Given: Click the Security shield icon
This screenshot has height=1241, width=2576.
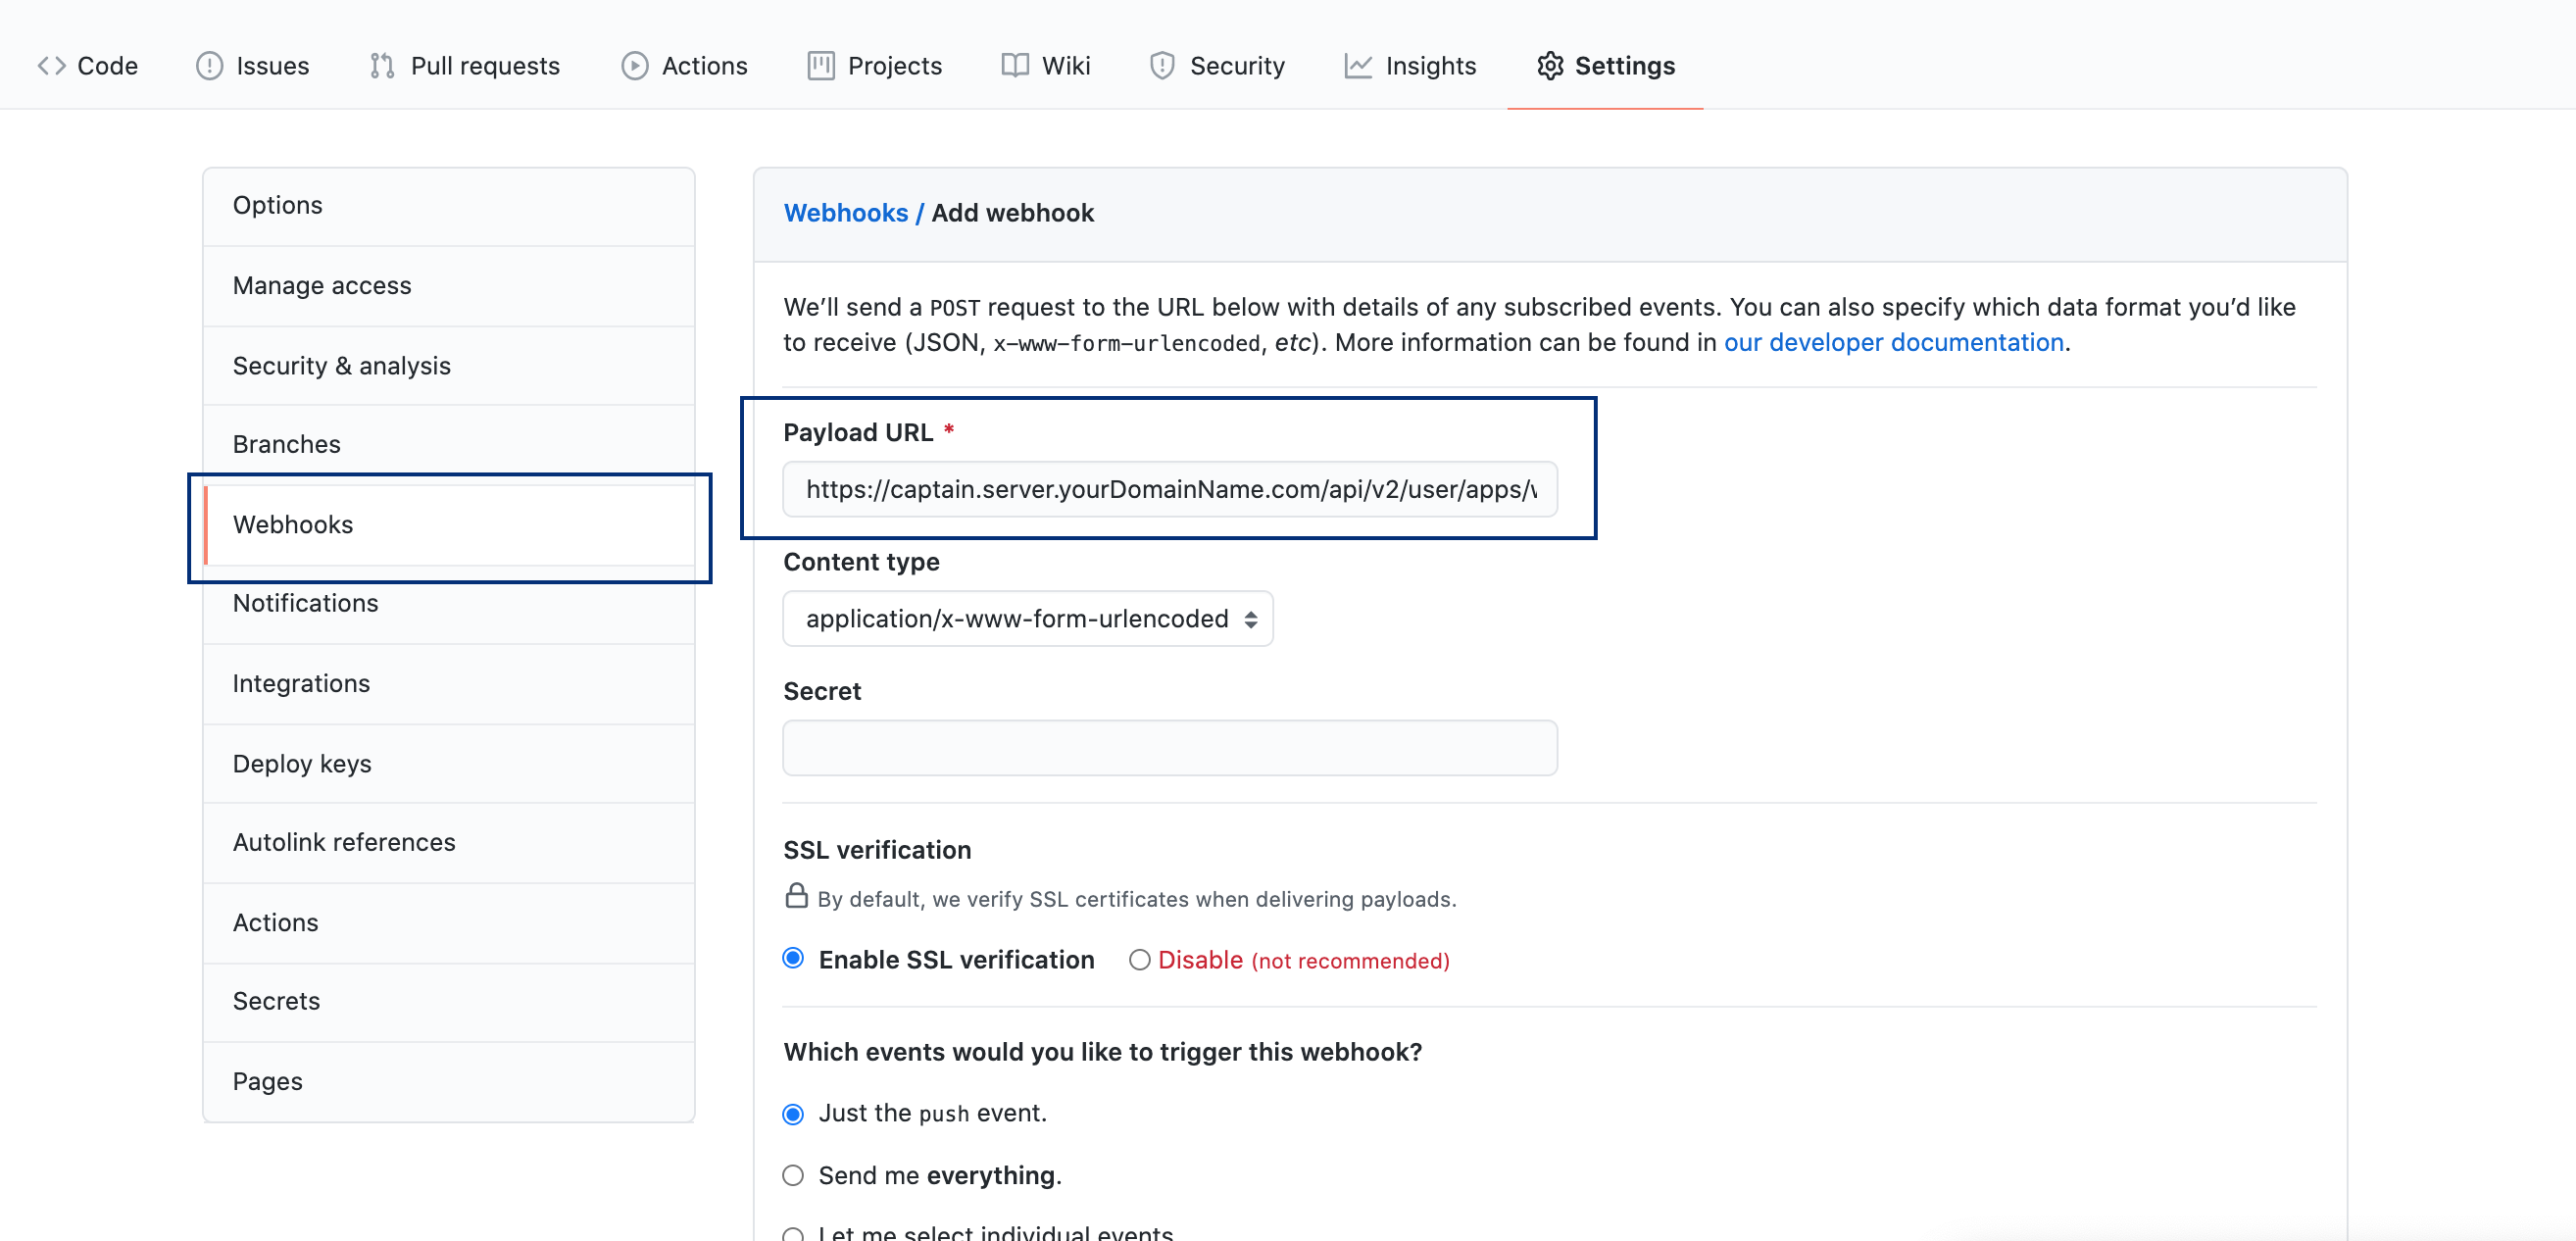Looking at the screenshot, I should click(x=1161, y=66).
